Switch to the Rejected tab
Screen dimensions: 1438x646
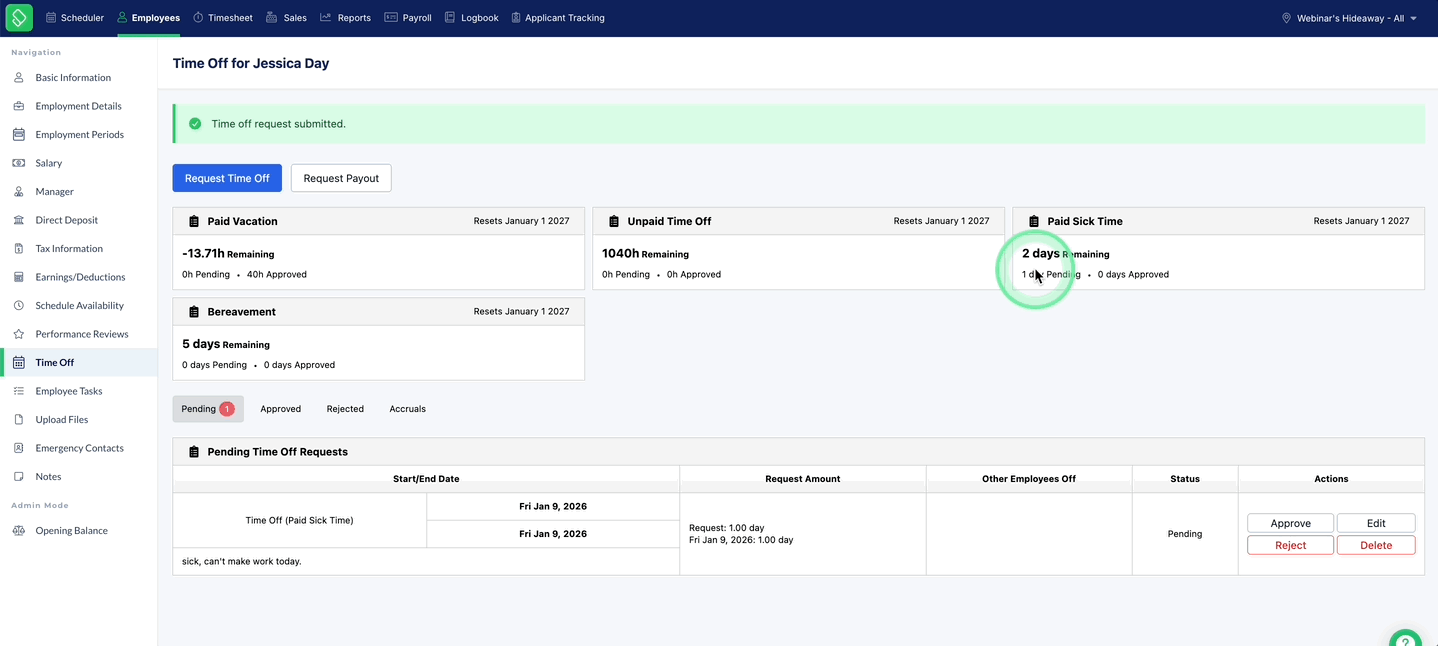[345, 409]
